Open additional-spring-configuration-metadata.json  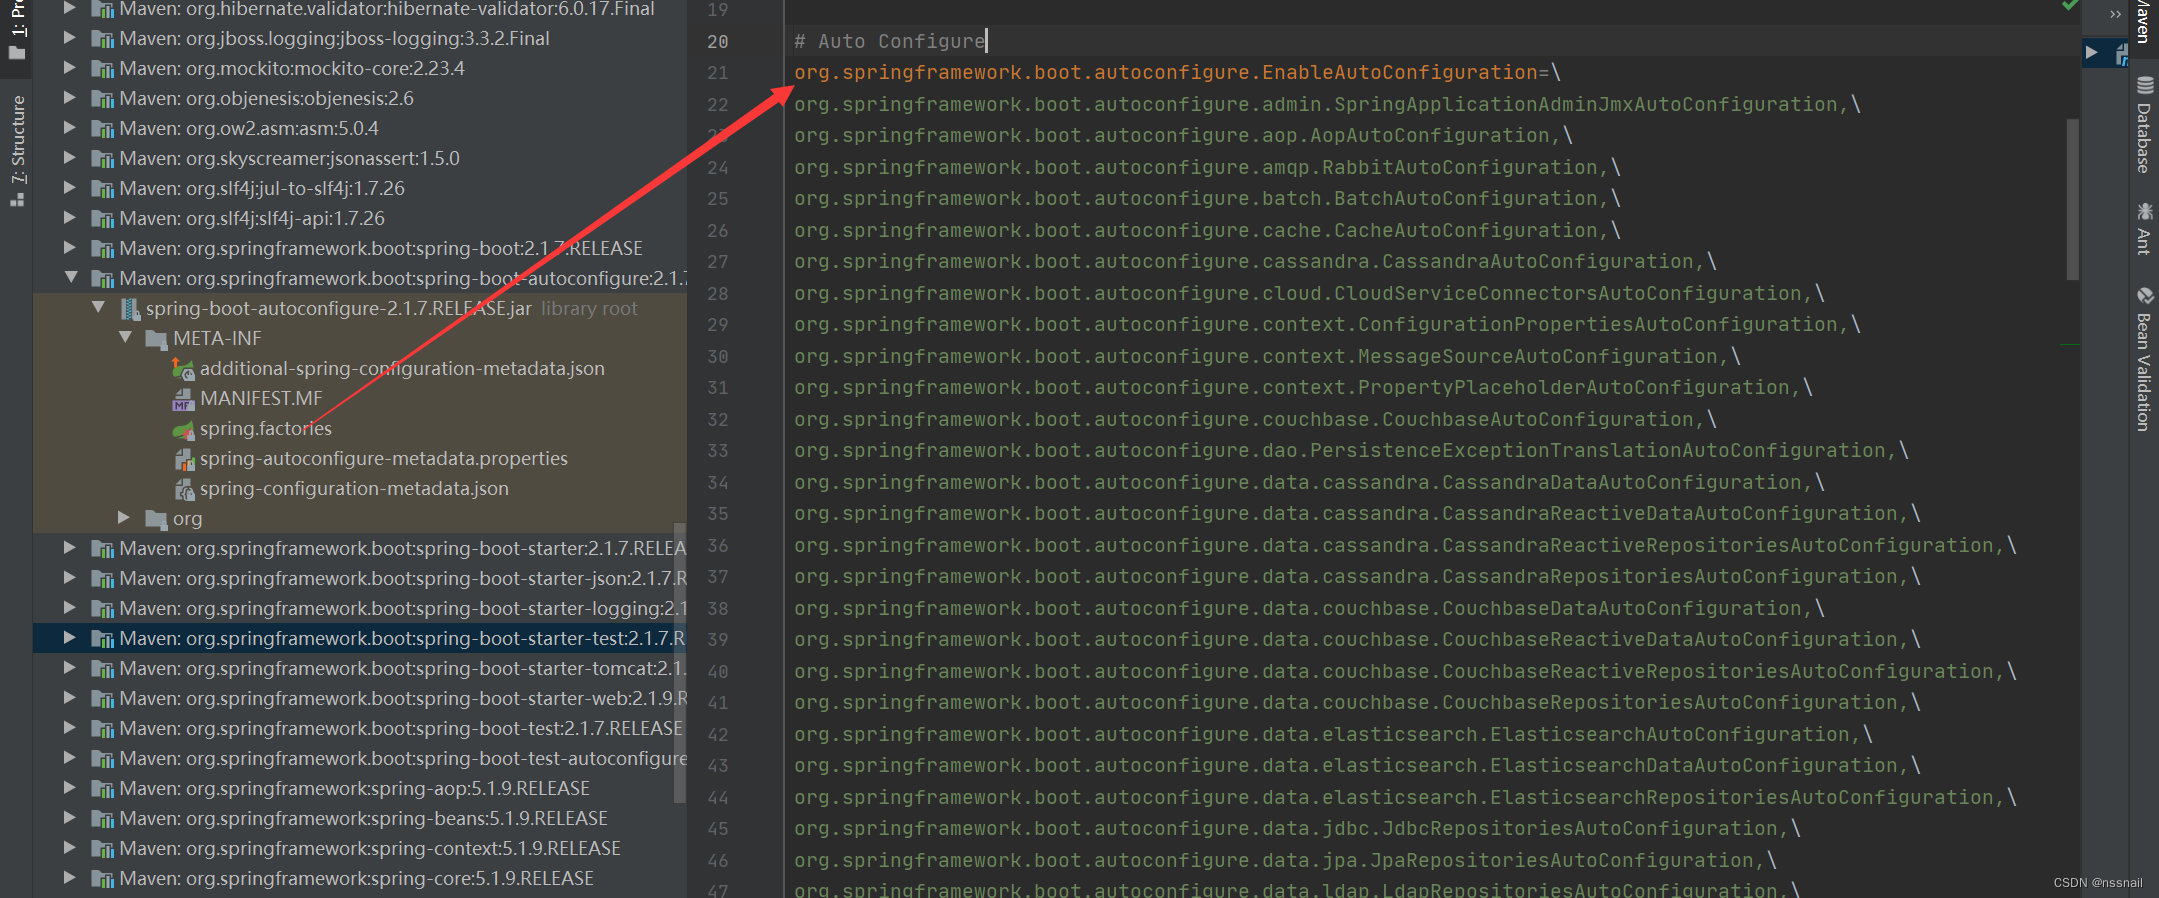402,368
